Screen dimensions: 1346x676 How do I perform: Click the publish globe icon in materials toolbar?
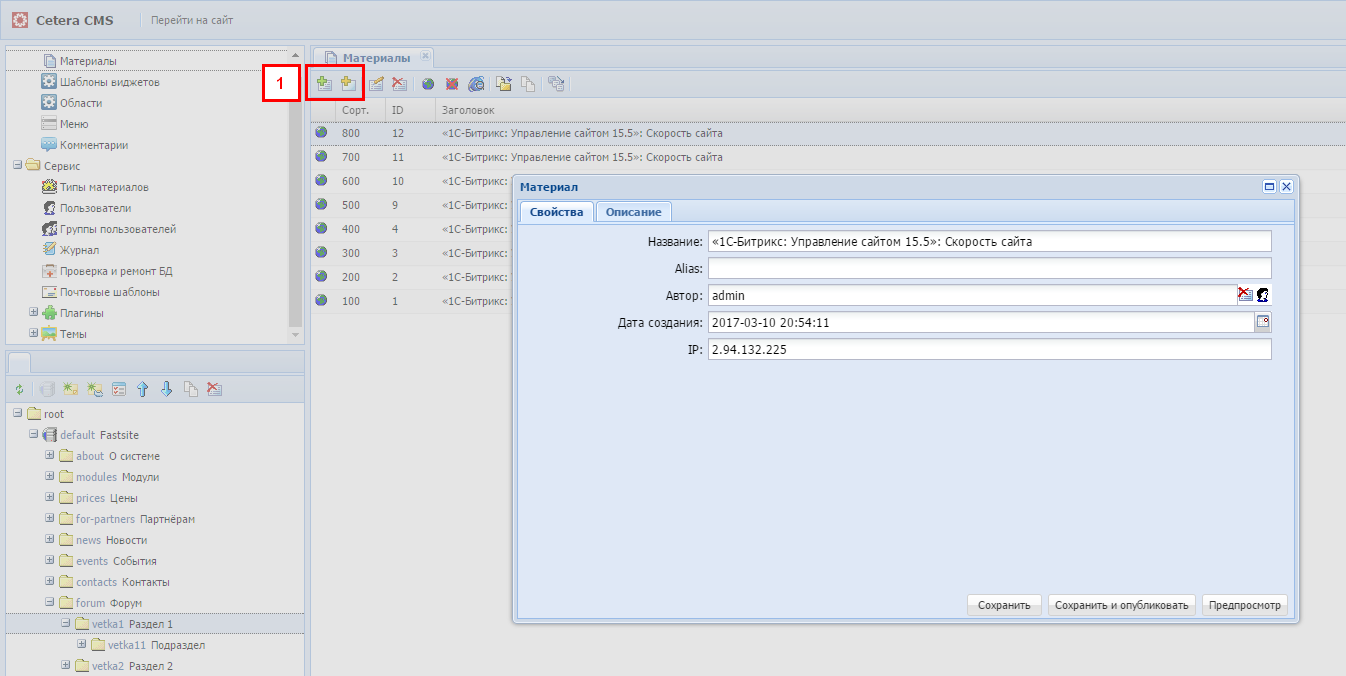point(428,84)
